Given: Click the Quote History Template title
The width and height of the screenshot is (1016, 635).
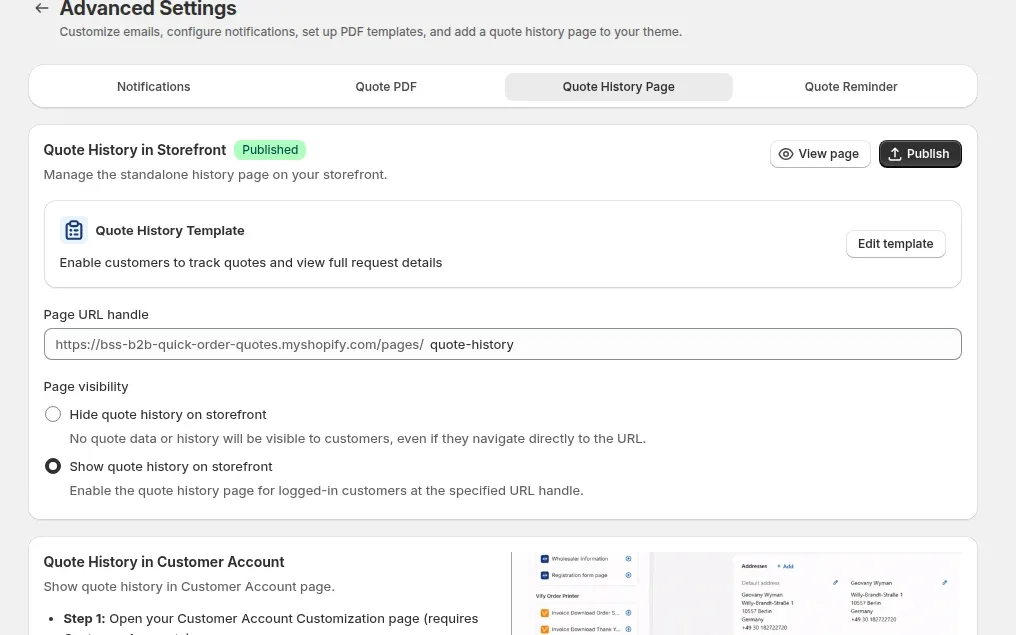Looking at the screenshot, I should 170,231.
